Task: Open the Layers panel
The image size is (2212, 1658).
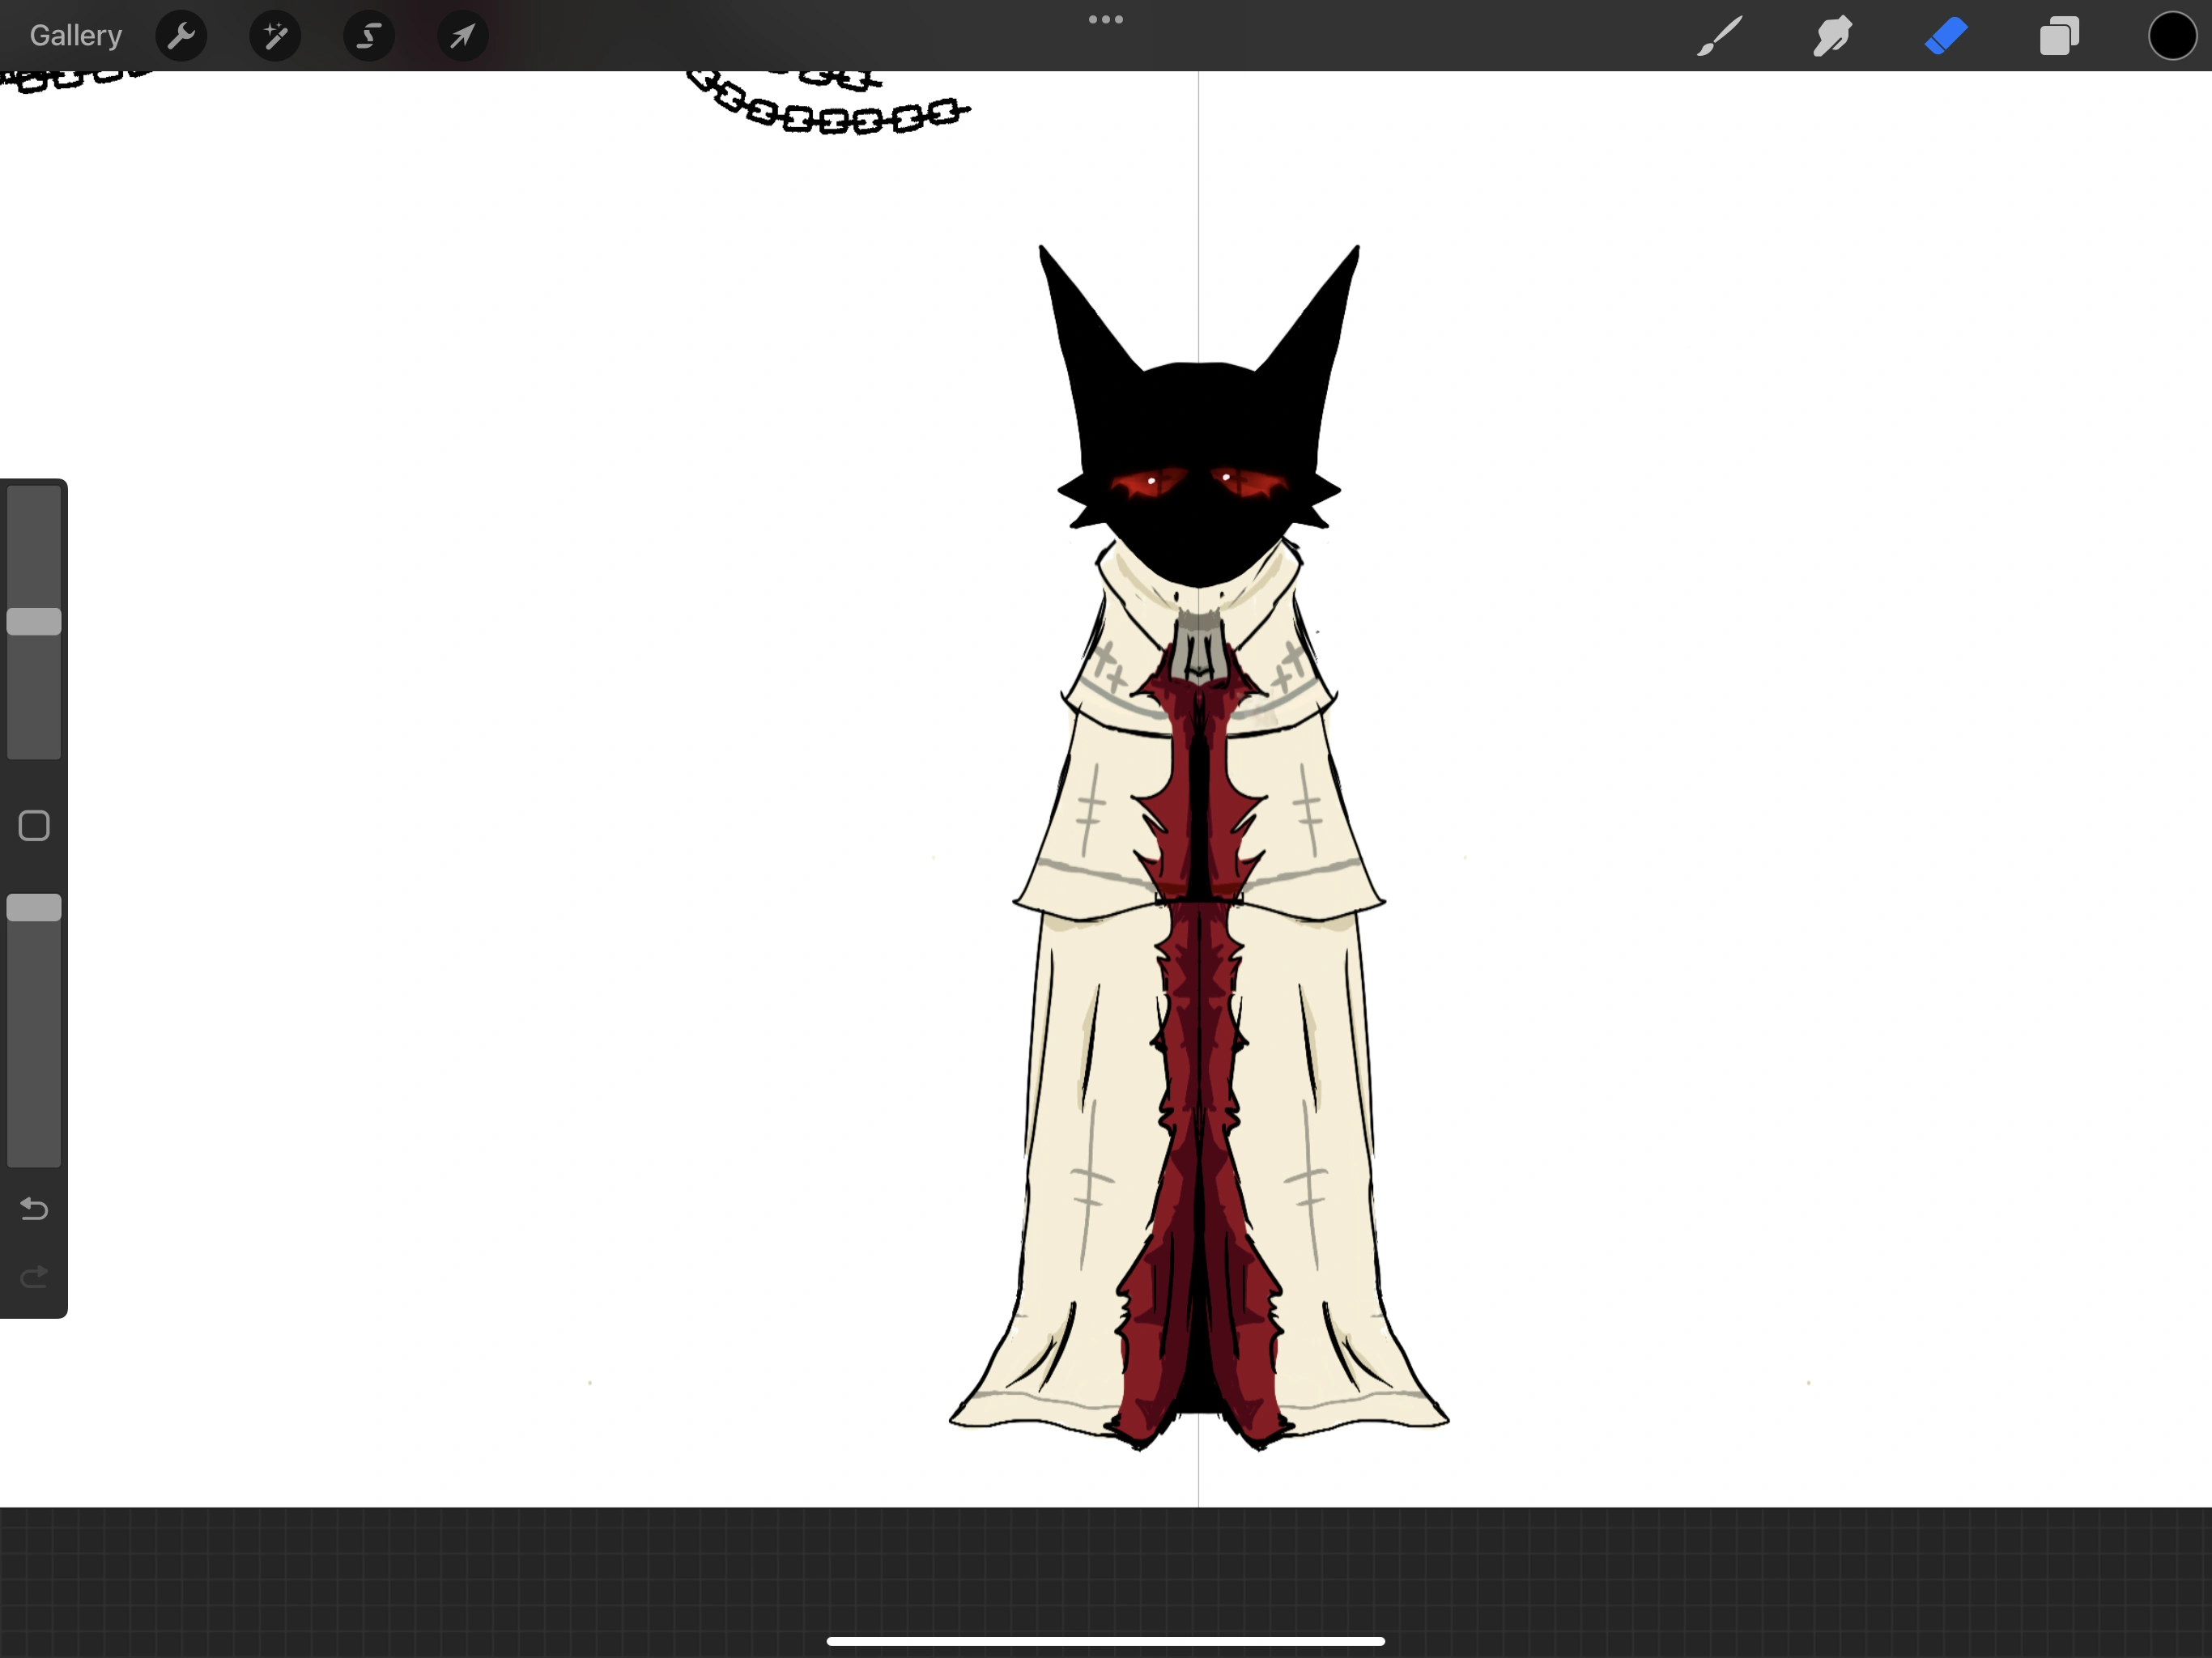Action: pyautogui.click(x=2059, y=37)
